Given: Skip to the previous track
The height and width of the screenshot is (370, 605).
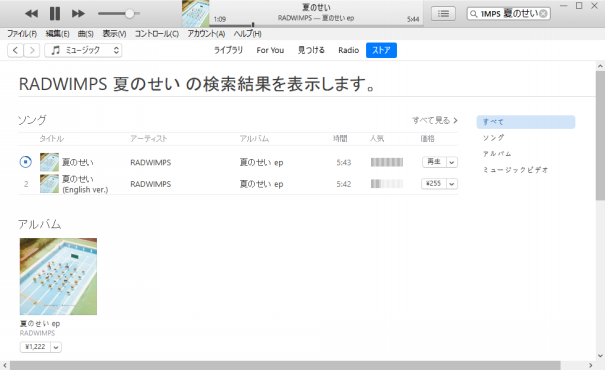Looking at the screenshot, I should tap(32, 14).
